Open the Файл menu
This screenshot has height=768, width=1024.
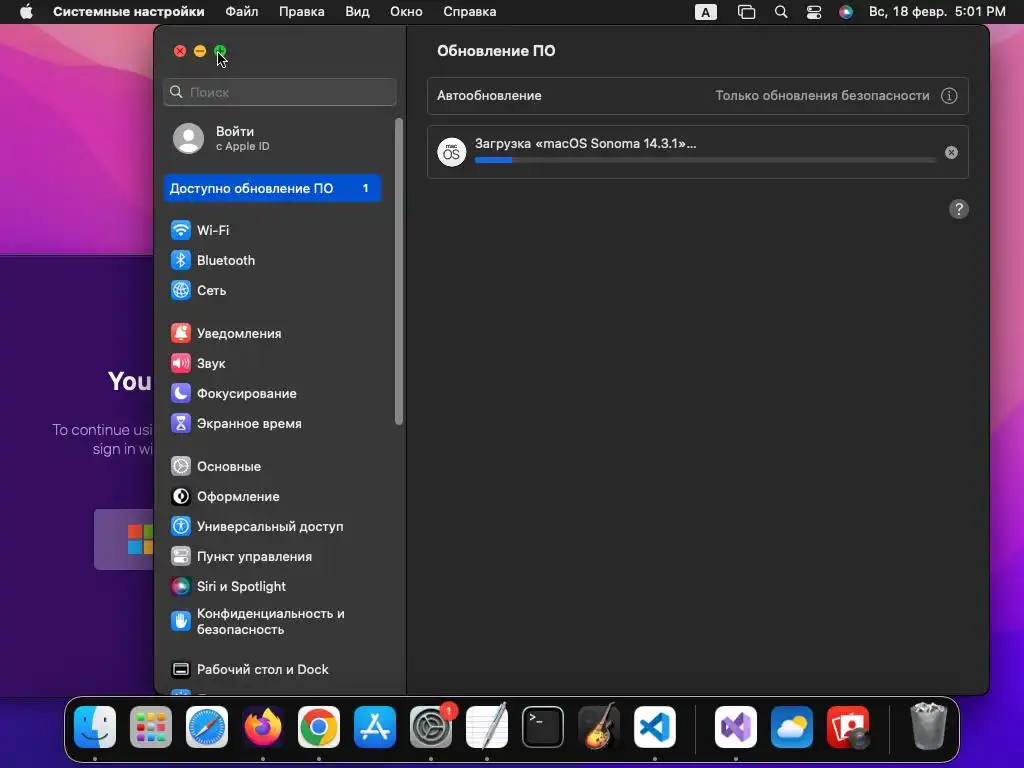(x=242, y=12)
